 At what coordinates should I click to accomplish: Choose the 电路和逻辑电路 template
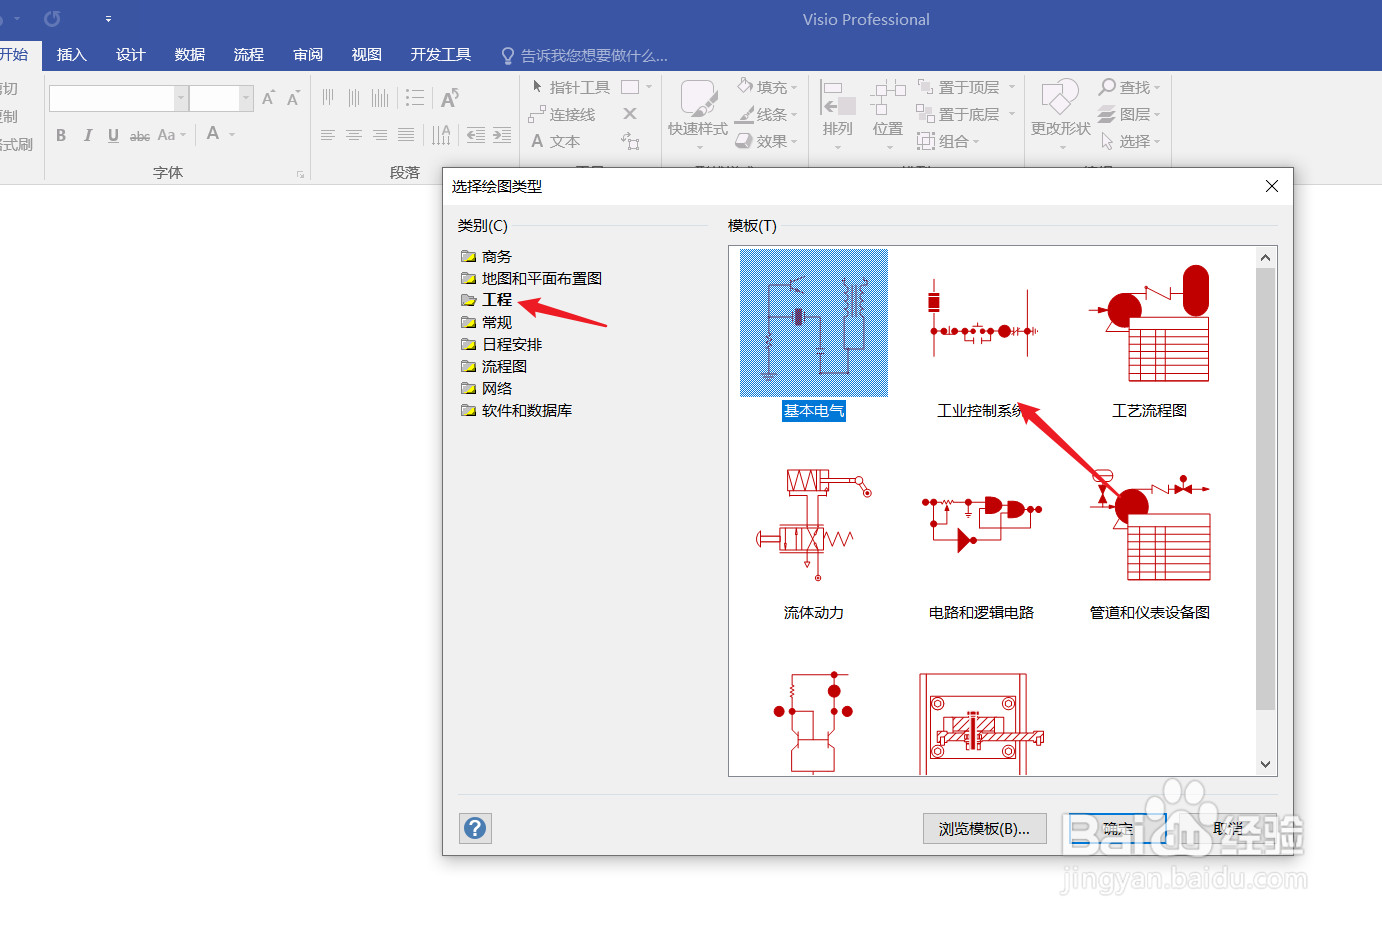tap(981, 525)
